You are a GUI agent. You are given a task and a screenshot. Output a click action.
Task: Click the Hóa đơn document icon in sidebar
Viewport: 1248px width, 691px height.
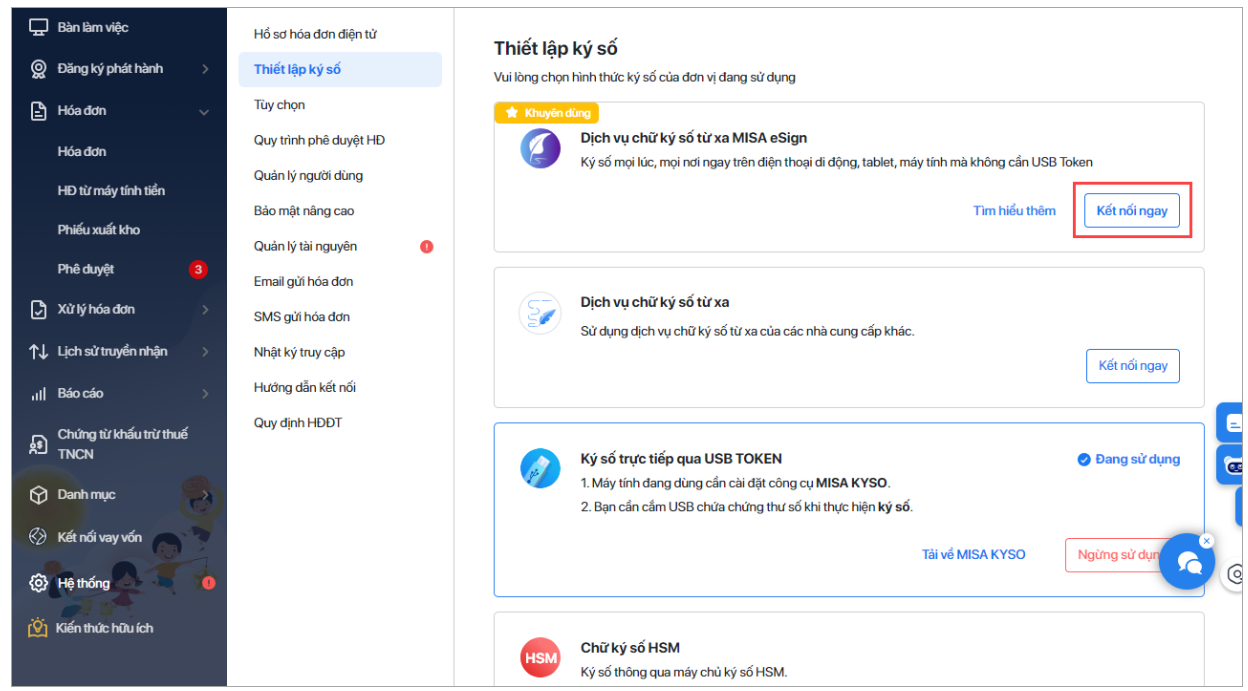coord(39,111)
